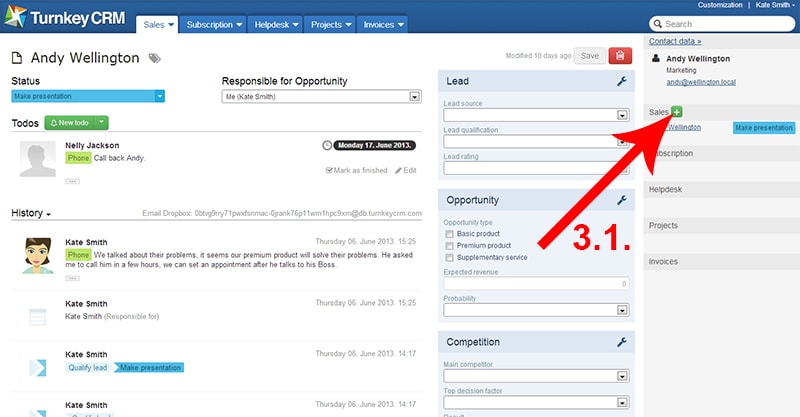Open Responsible for Opportunity dropdown
This screenshot has height=417, width=800.
321,96
